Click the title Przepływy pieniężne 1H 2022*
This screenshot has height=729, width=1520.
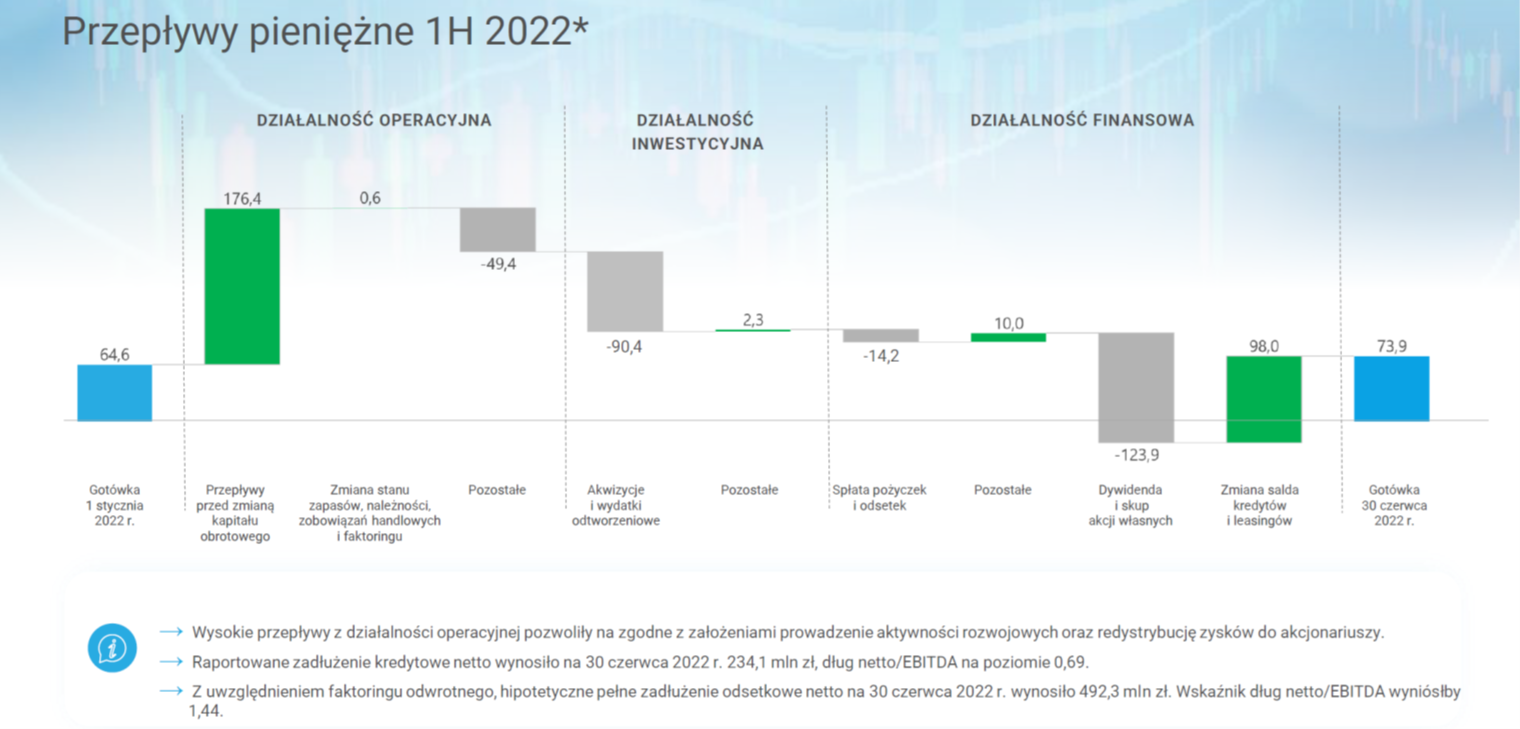point(325,32)
